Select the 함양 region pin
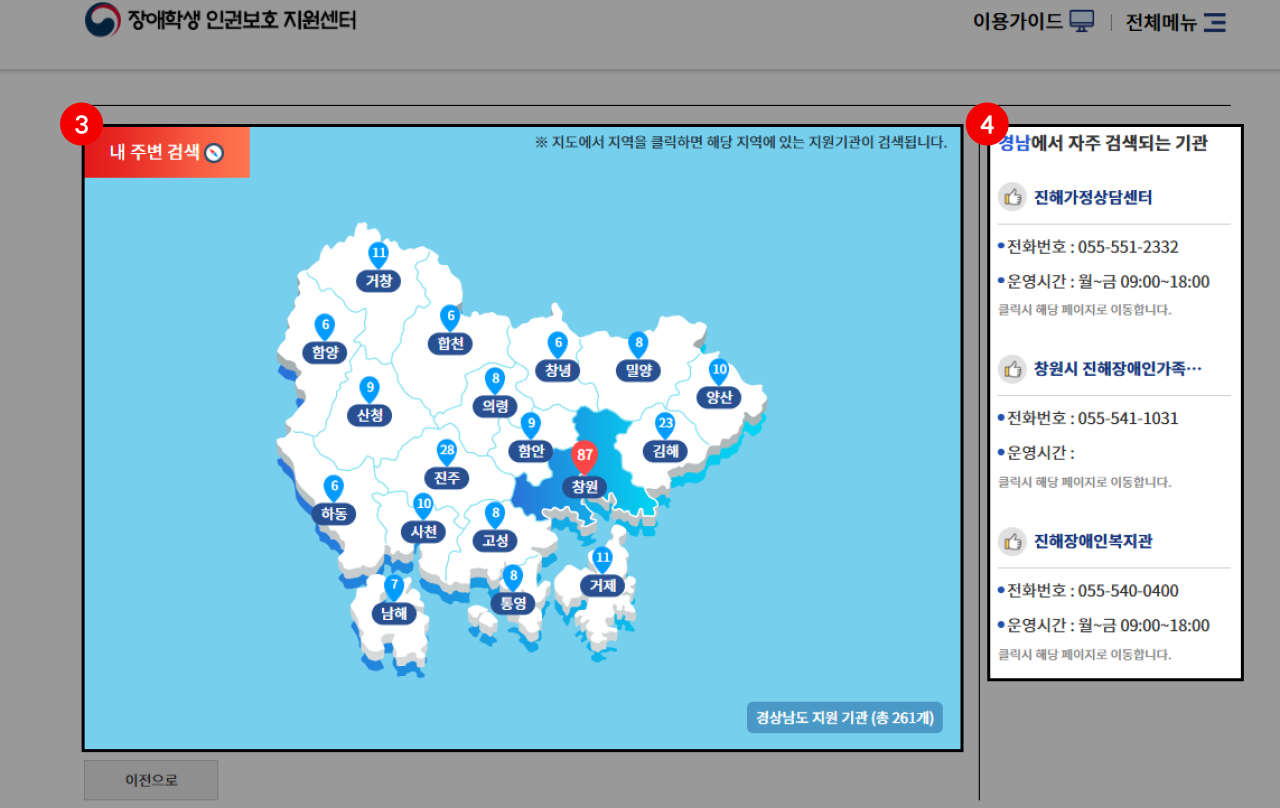The width and height of the screenshot is (1280, 808). 325,340
